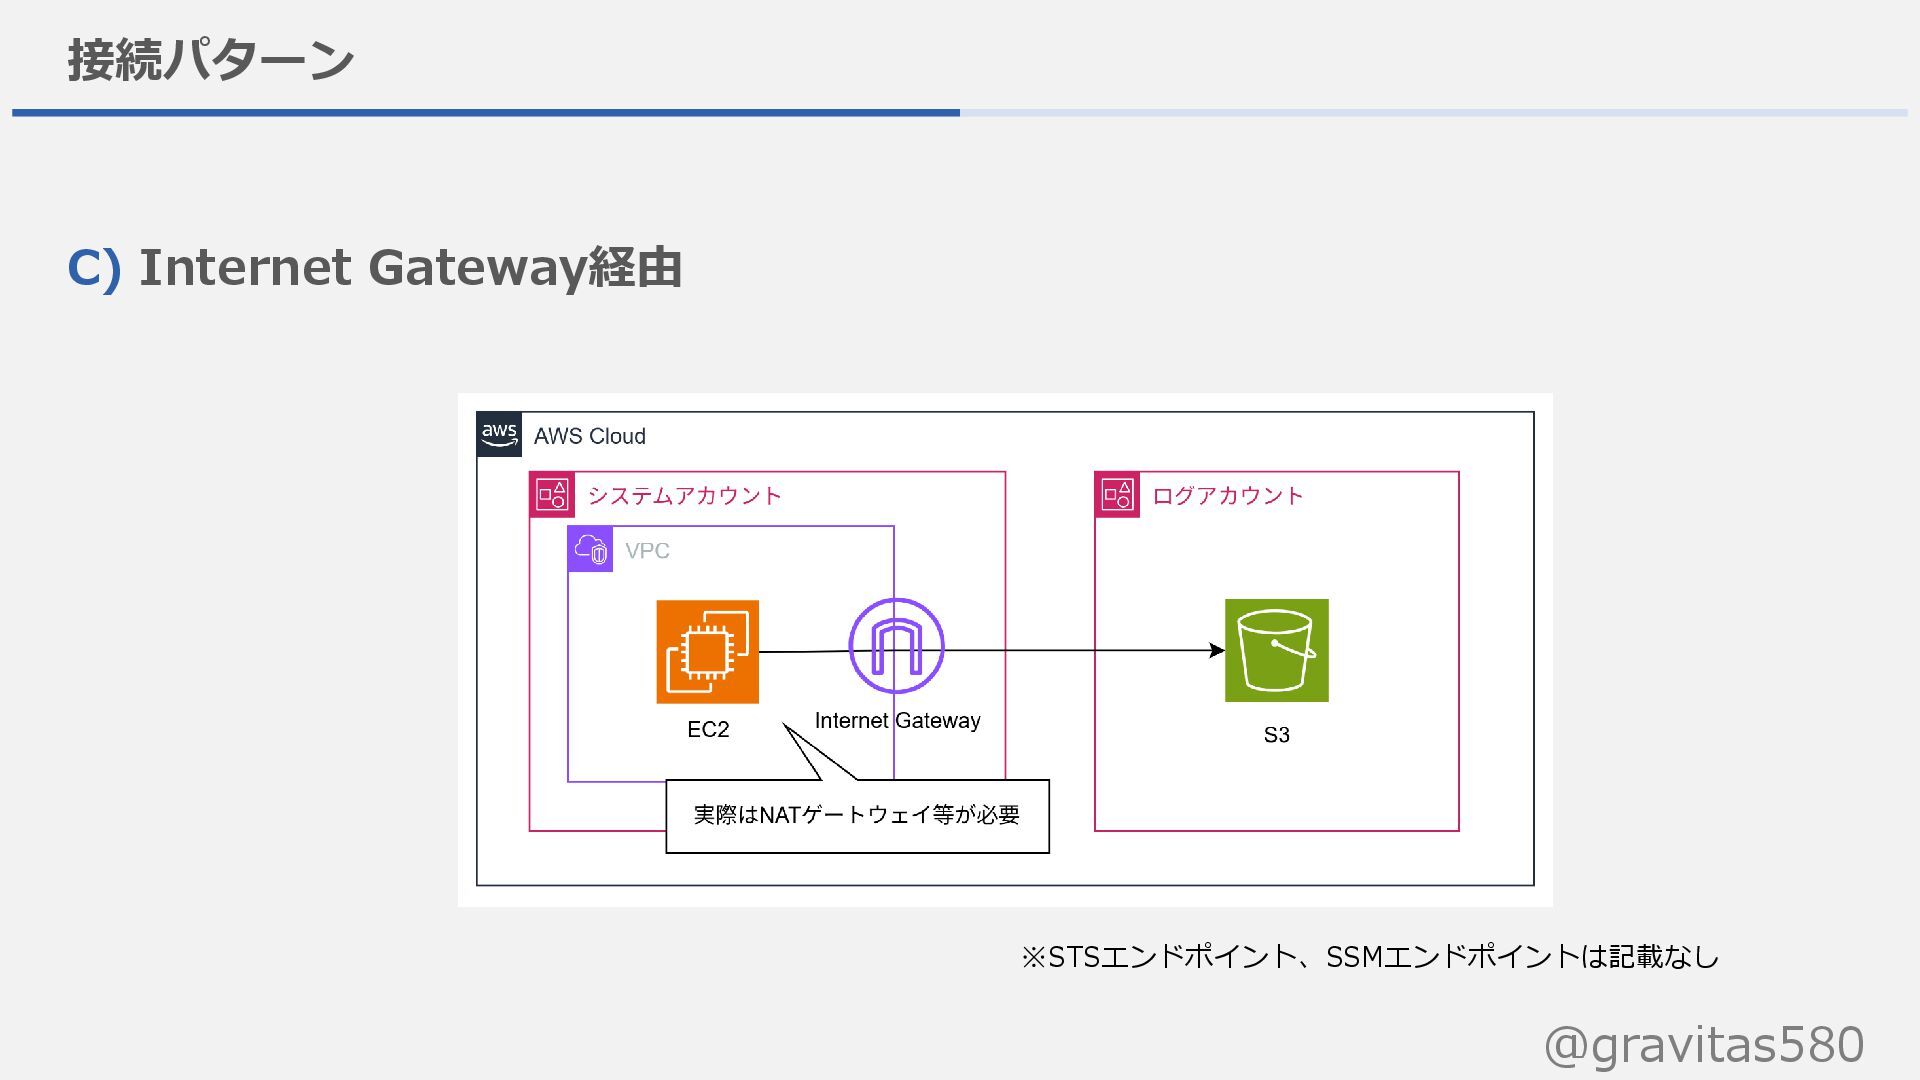1920x1080 pixels.
Task: Click the orange EC2 instance icon
Action: [x=707, y=651]
